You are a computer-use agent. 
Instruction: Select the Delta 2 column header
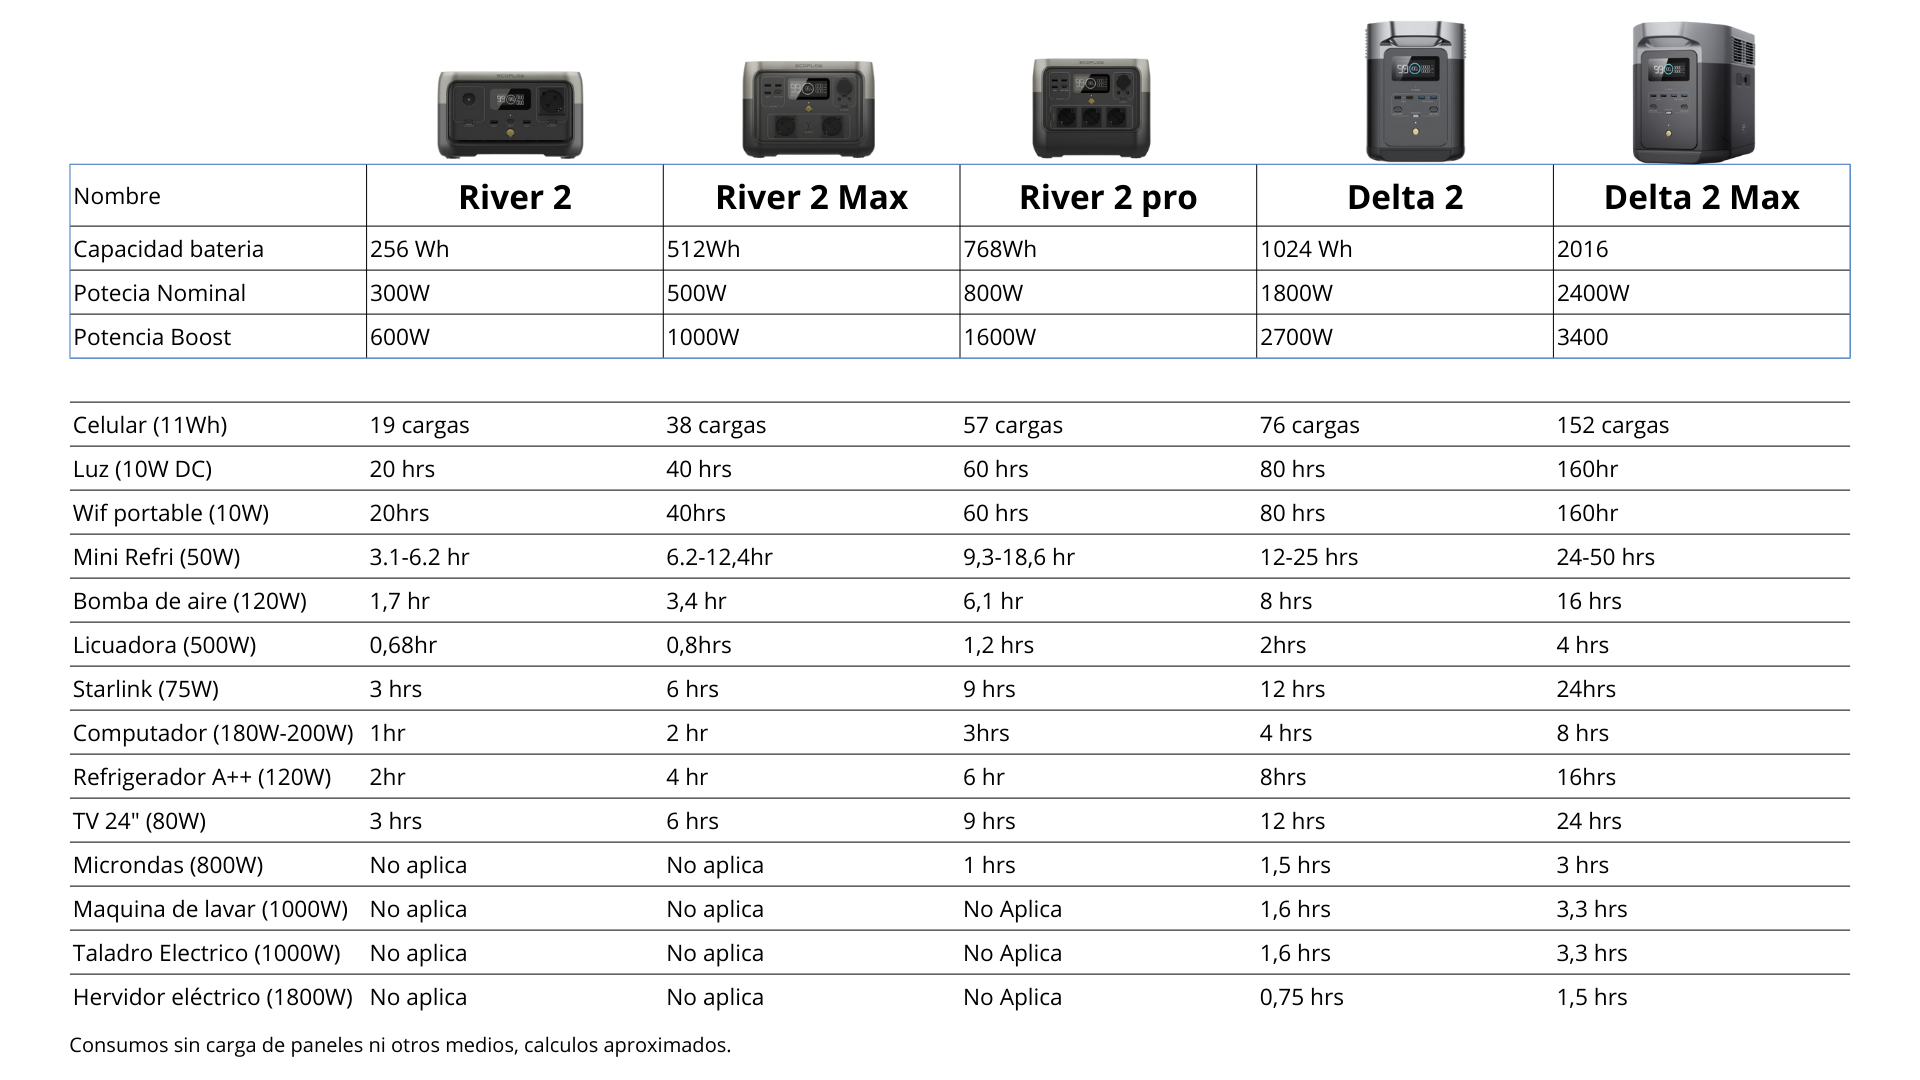(x=1405, y=197)
